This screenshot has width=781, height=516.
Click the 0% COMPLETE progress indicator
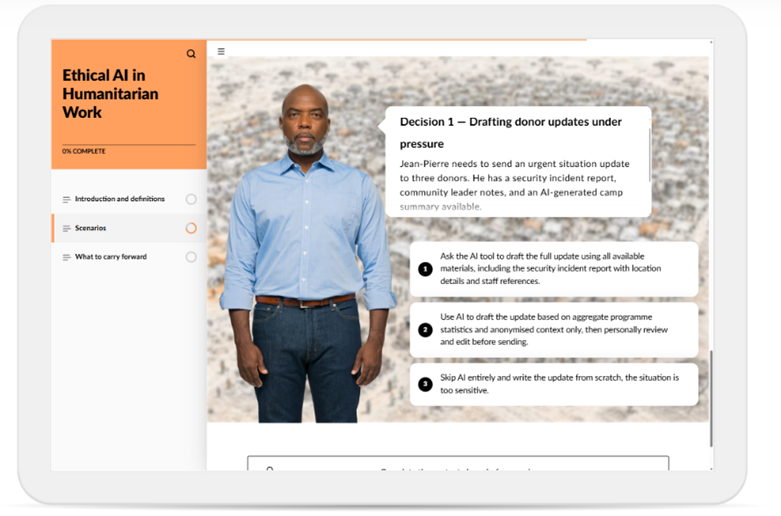coord(84,151)
